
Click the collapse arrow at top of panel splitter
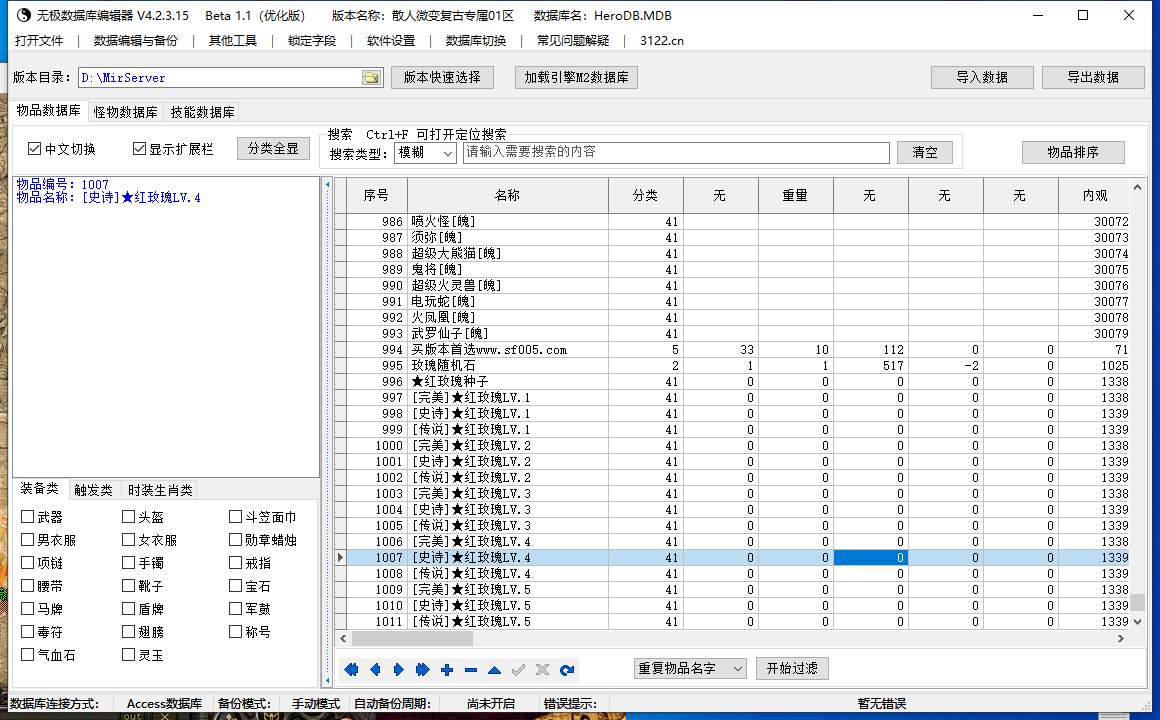(328, 184)
